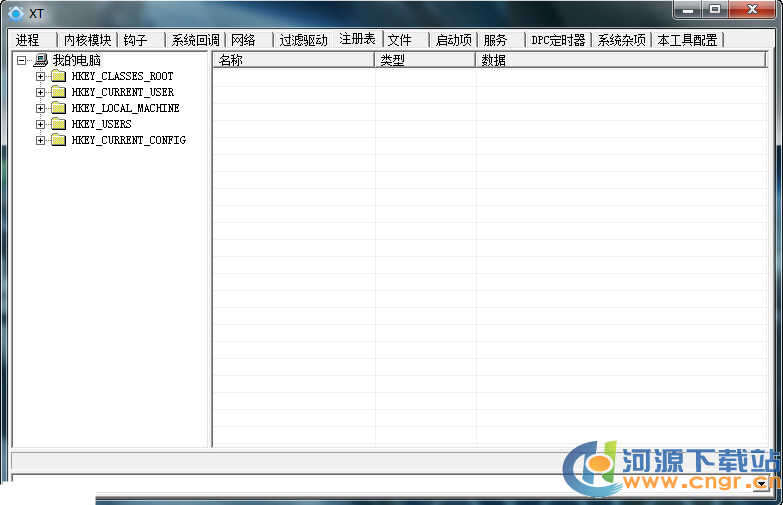Open the dropdown arrow at bottom right
Image resolution: width=783 pixels, height=505 pixels.
click(762, 484)
